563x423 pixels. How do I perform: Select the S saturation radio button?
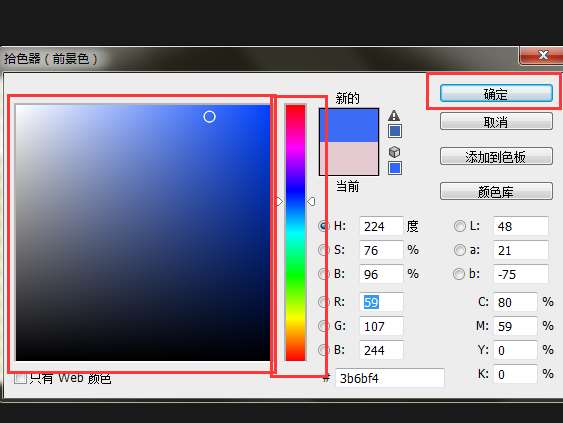click(x=323, y=250)
